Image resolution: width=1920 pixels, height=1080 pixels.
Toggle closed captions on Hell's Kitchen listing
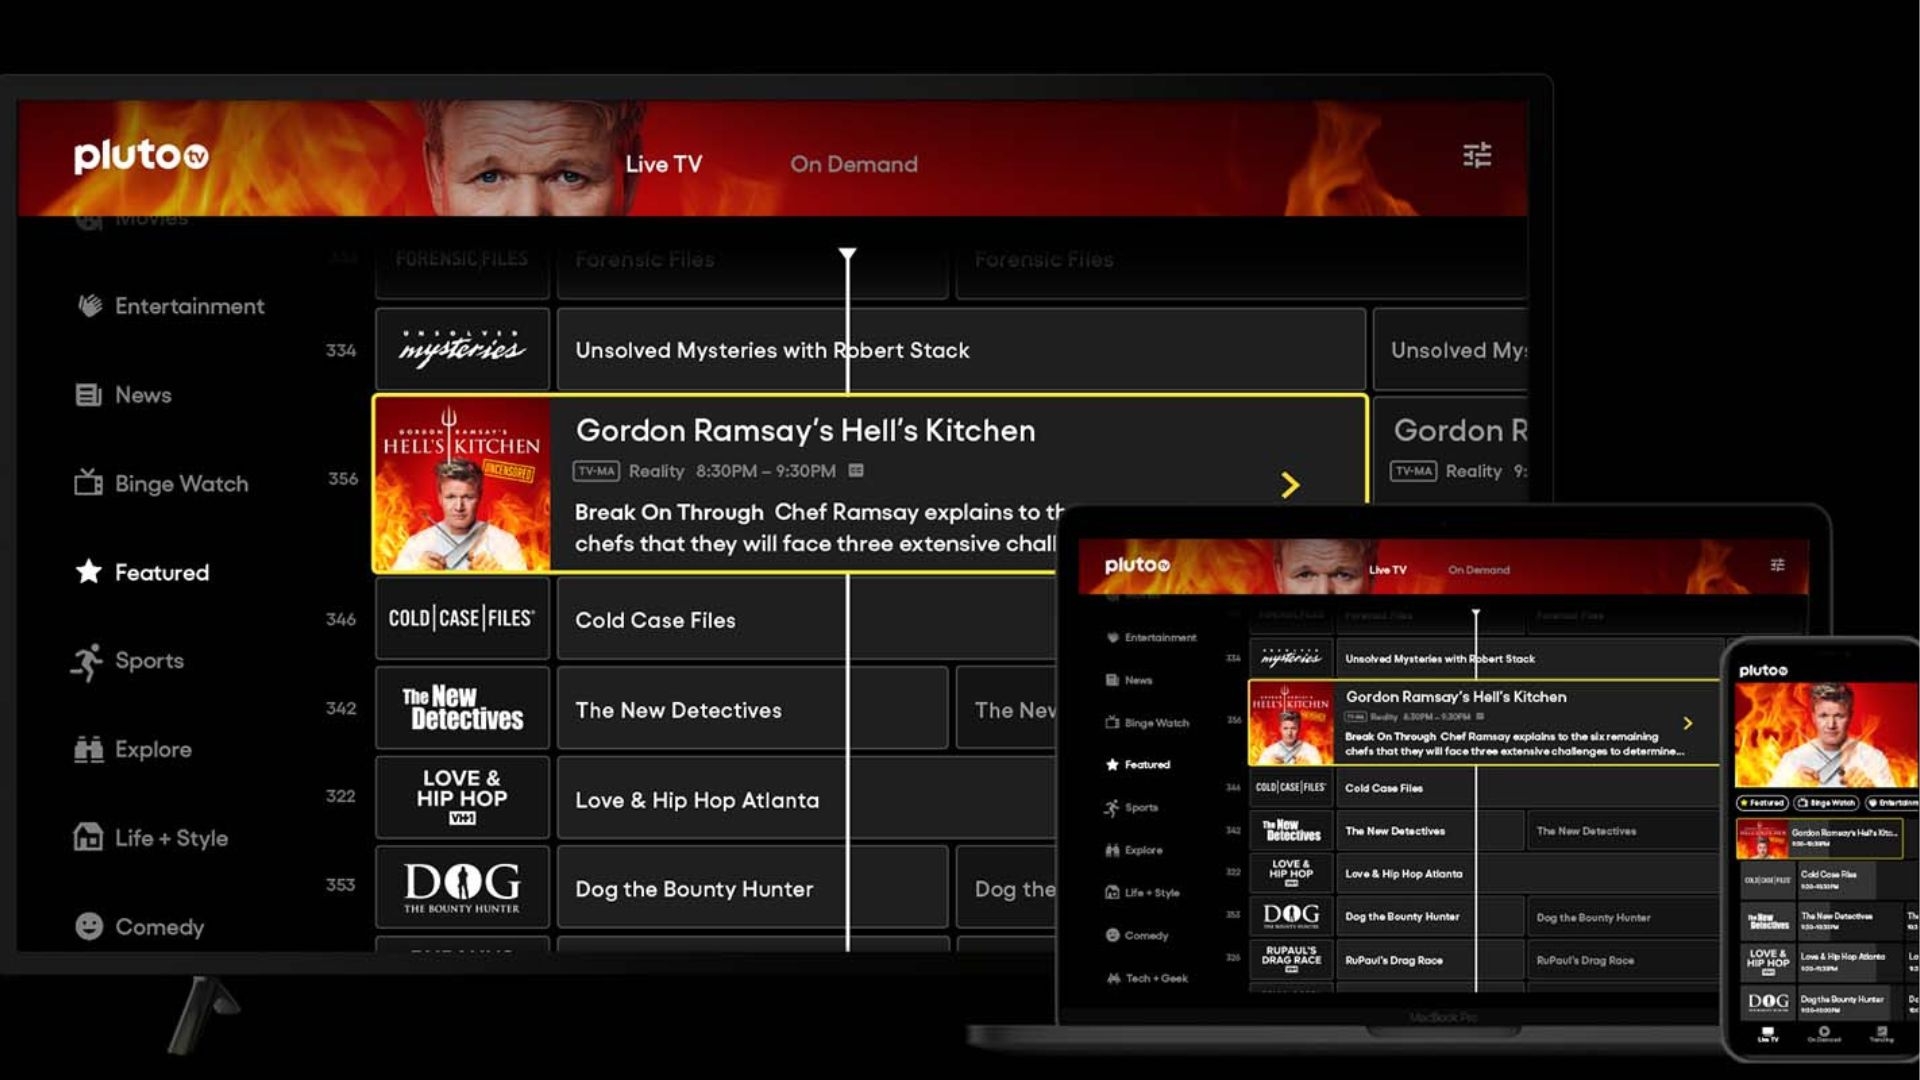click(856, 471)
